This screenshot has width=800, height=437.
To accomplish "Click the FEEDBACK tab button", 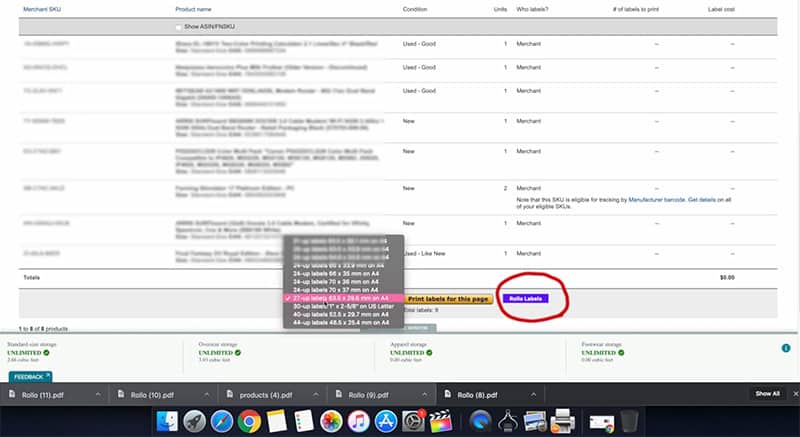I will [30, 377].
